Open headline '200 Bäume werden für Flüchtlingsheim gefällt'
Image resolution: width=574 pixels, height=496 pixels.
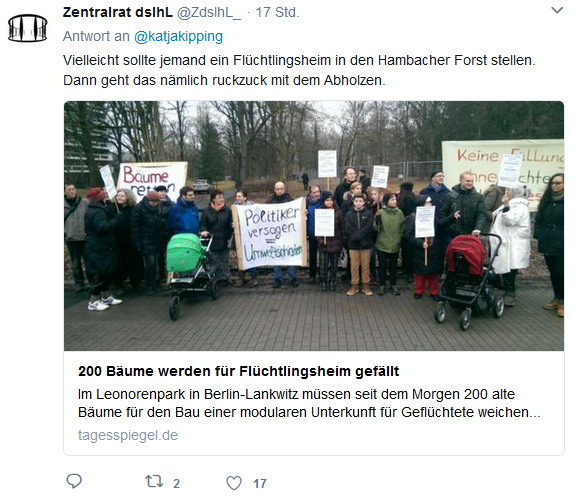coord(238,371)
